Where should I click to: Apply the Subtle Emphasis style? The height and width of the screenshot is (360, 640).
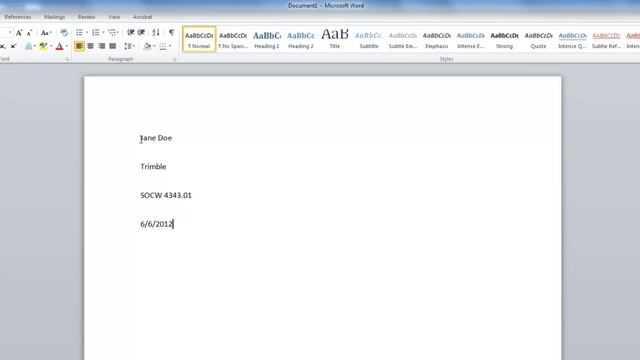(x=402, y=39)
